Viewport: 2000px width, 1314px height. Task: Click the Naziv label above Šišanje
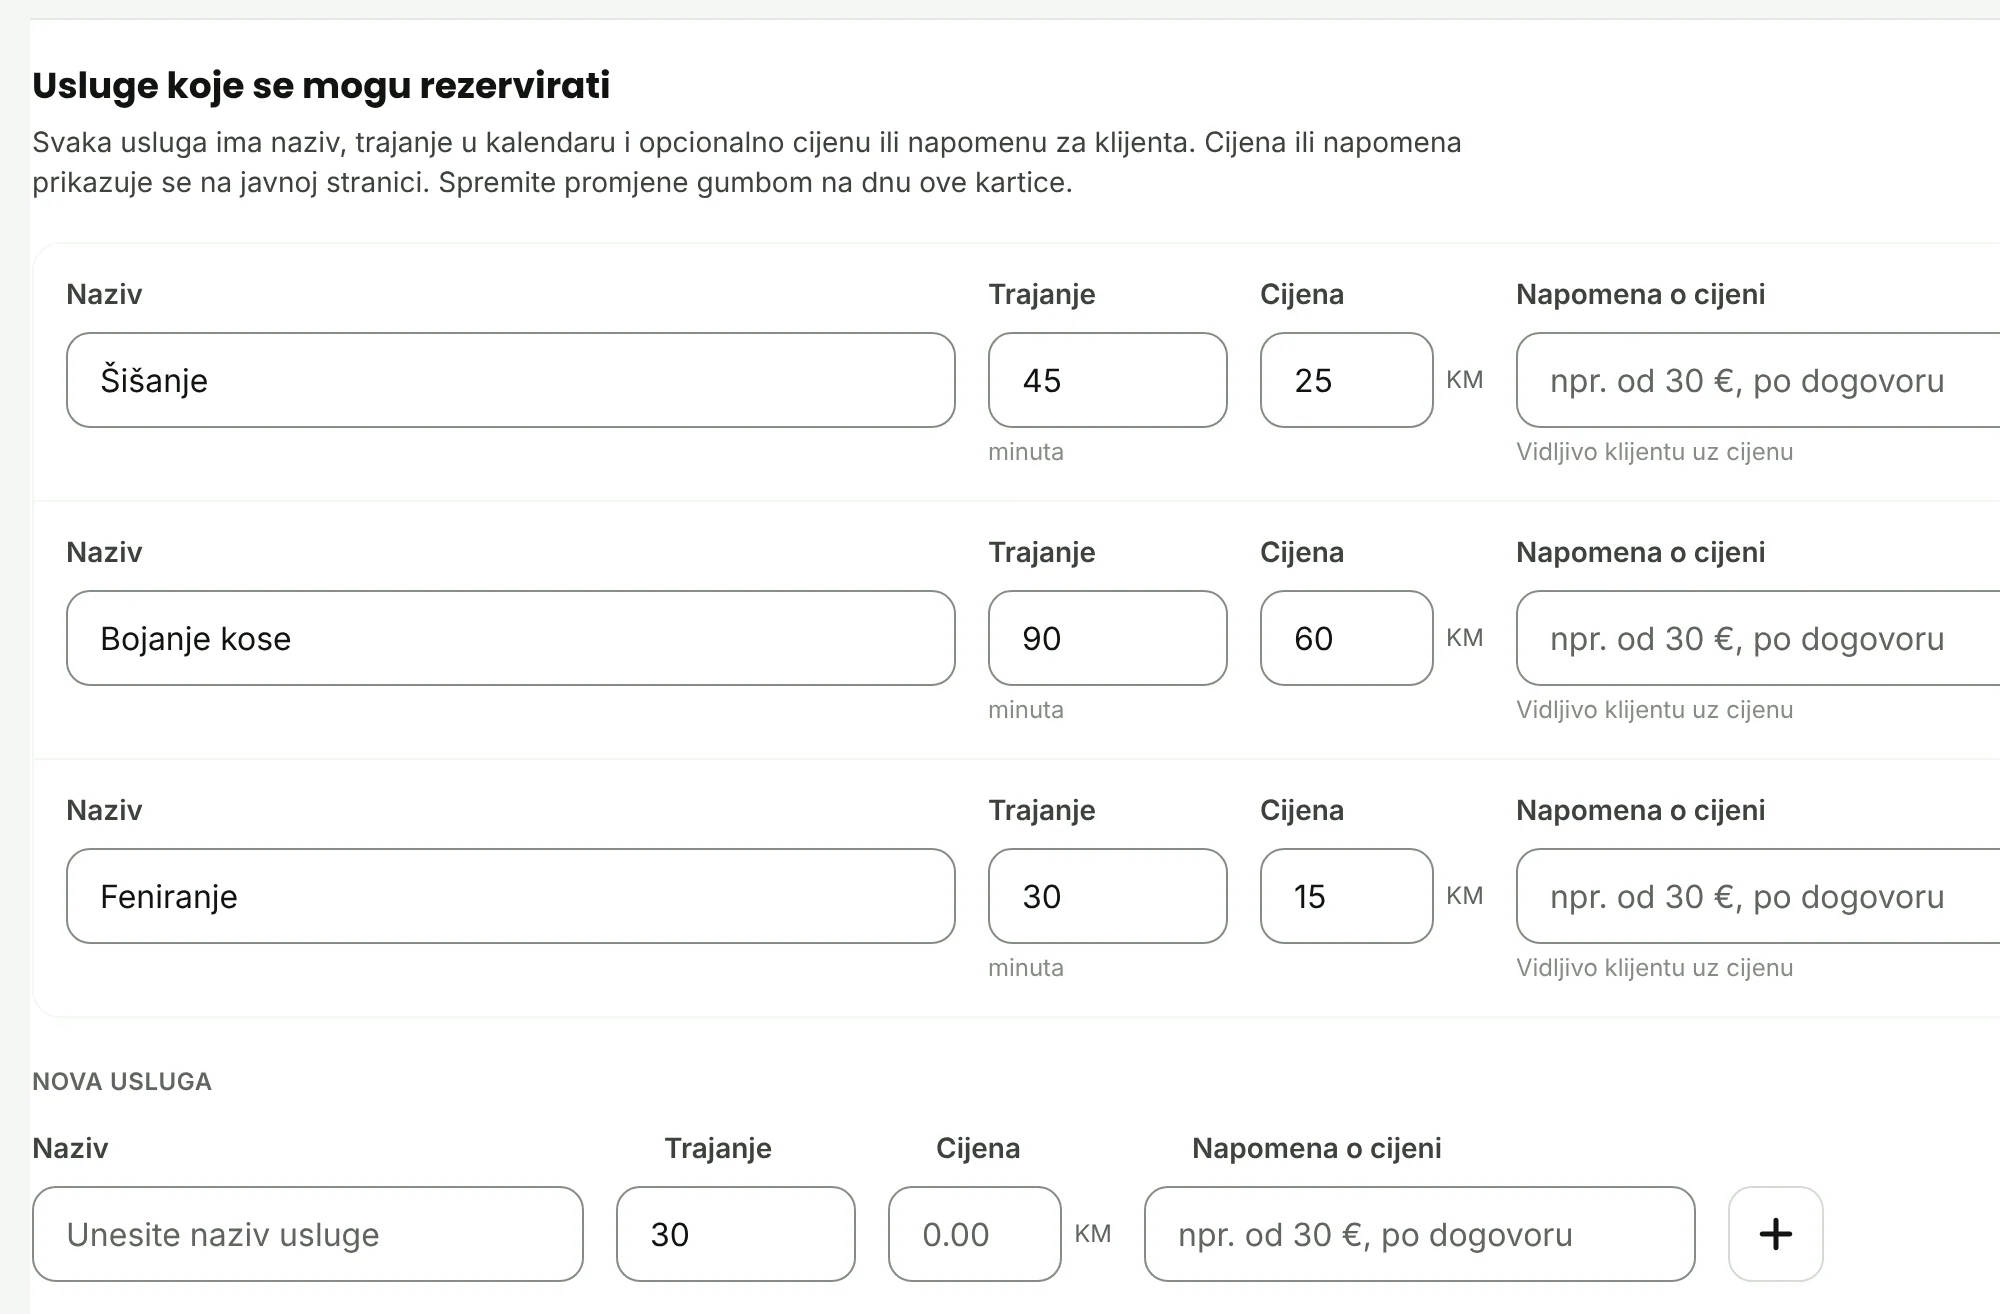(x=104, y=294)
